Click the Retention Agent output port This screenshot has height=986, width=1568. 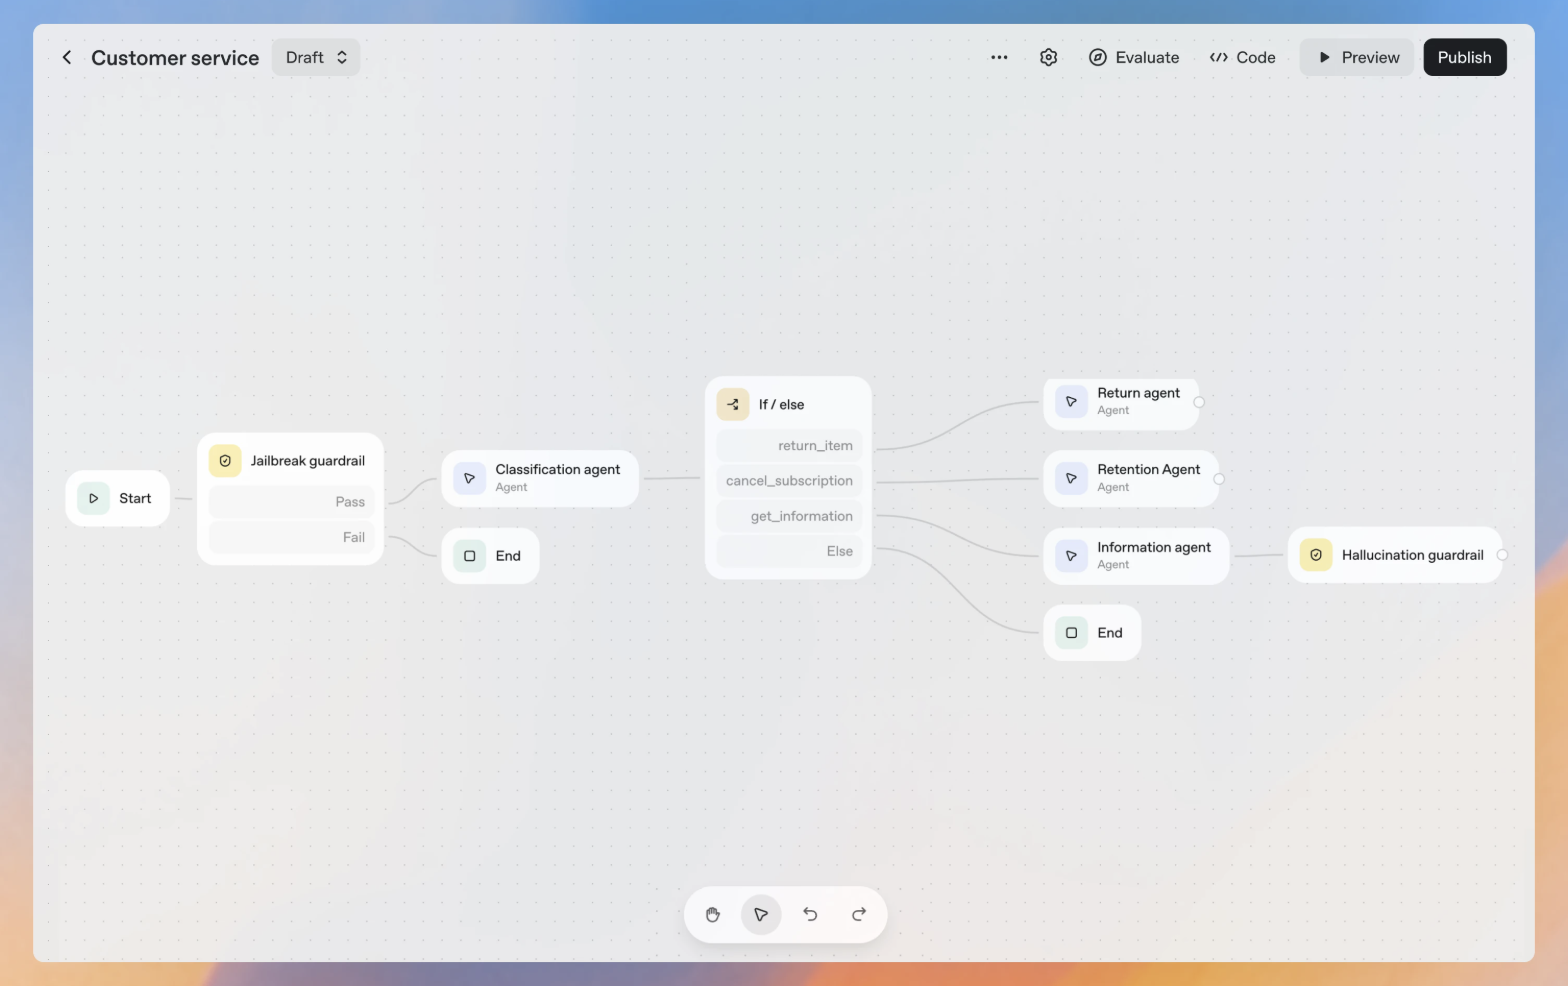point(1219,479)
